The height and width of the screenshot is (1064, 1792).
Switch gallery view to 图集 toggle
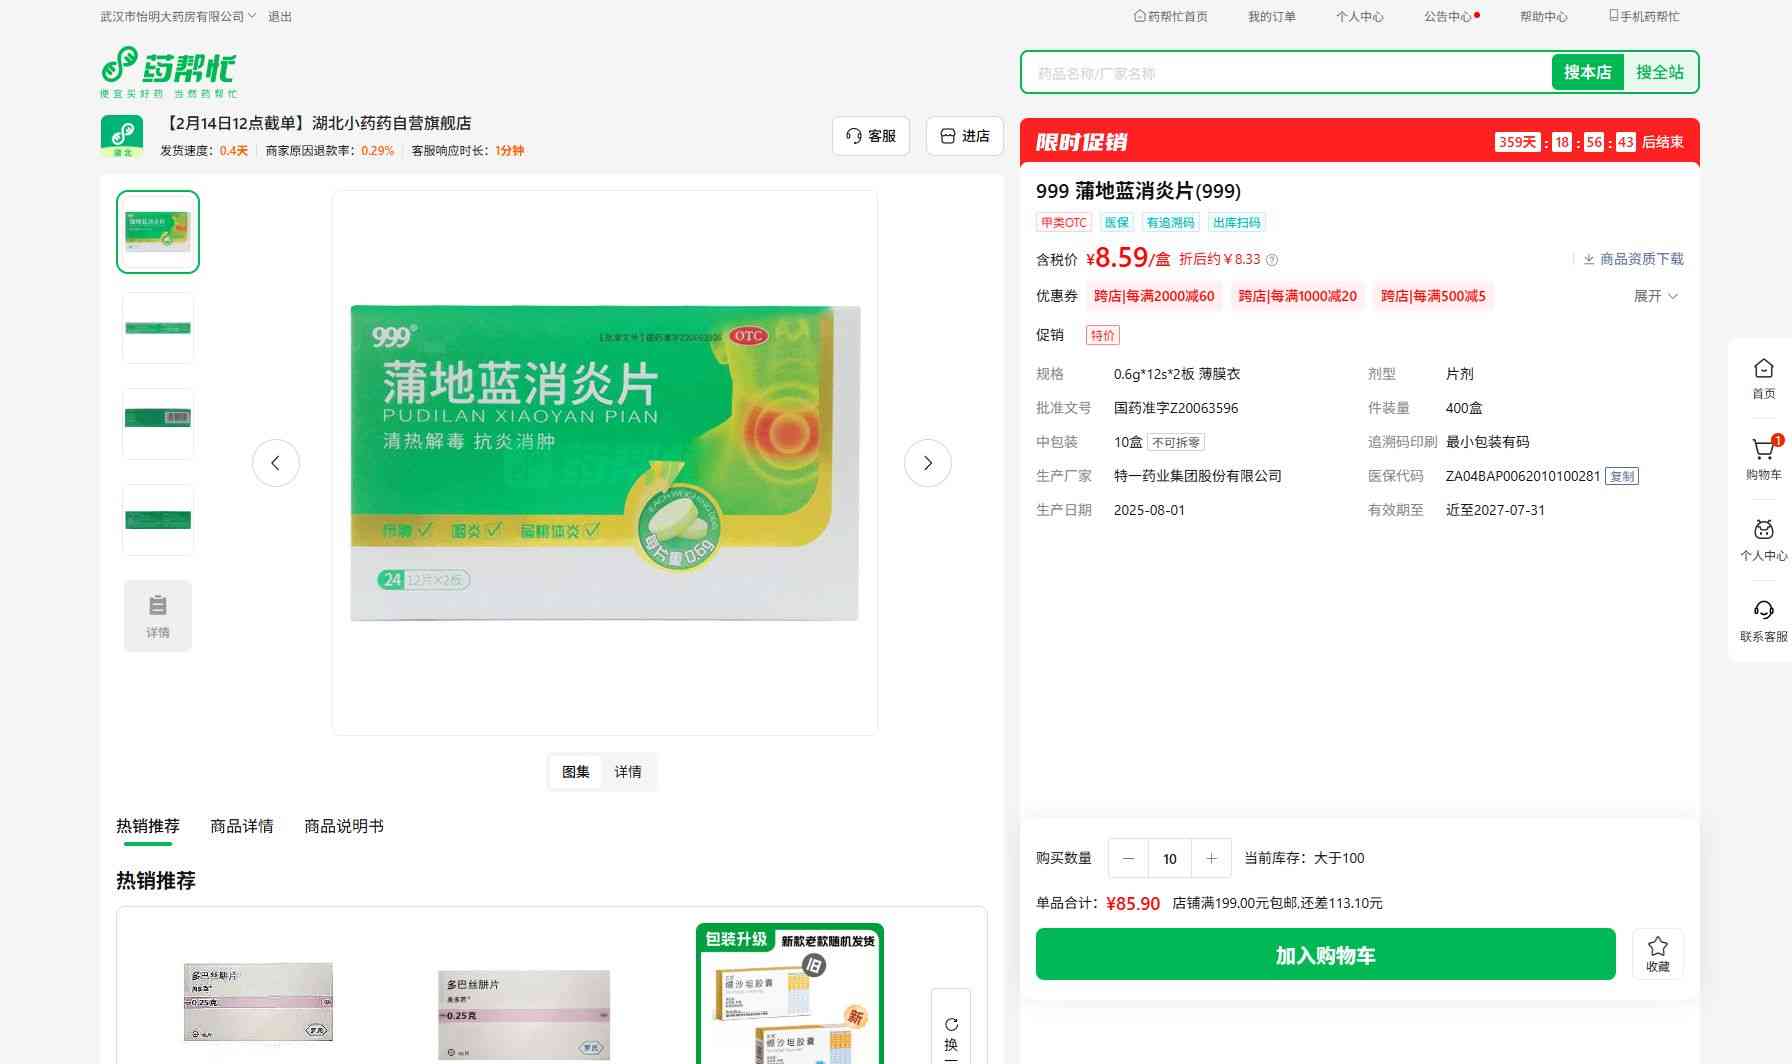(576, 772)
